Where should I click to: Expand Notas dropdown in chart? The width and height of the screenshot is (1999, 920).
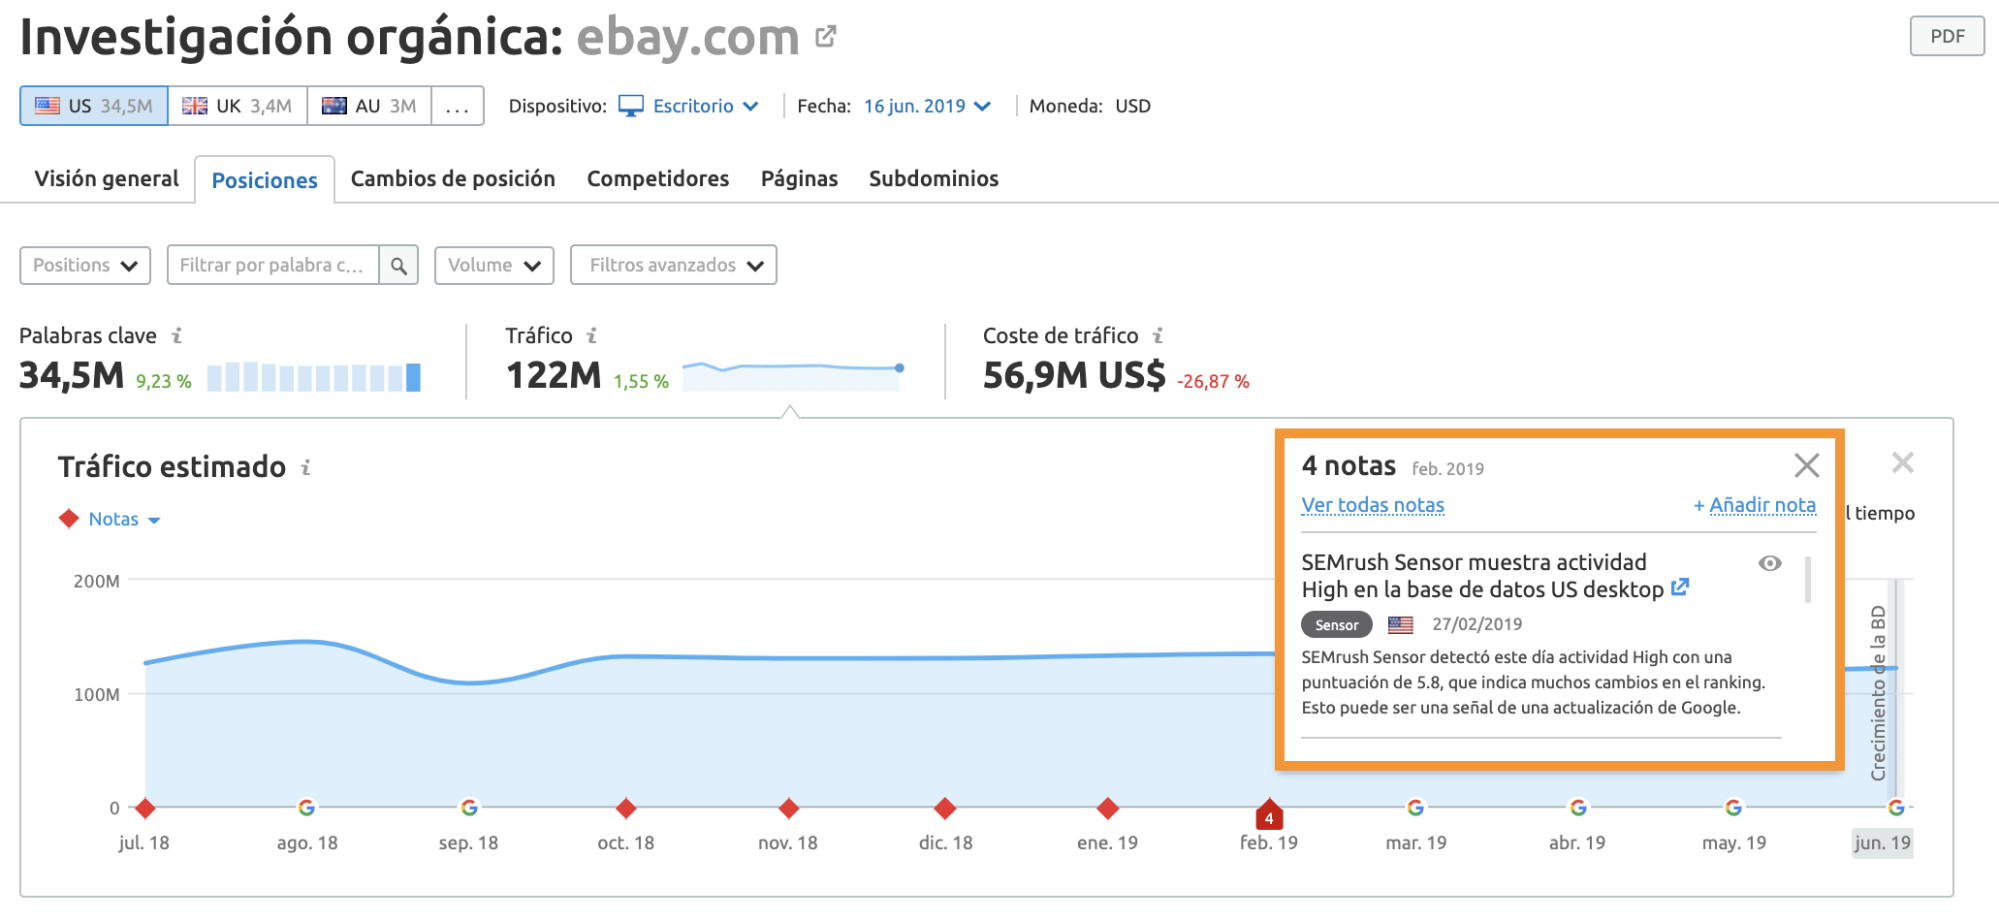coord(124,519)
